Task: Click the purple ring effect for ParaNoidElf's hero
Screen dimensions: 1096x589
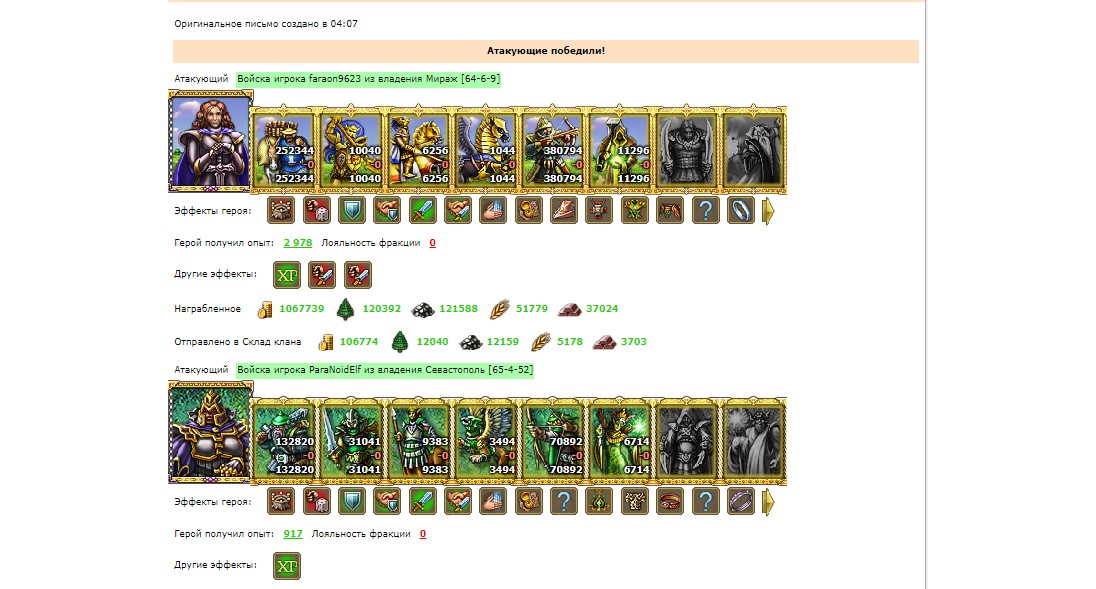Action: coord(740,501)
